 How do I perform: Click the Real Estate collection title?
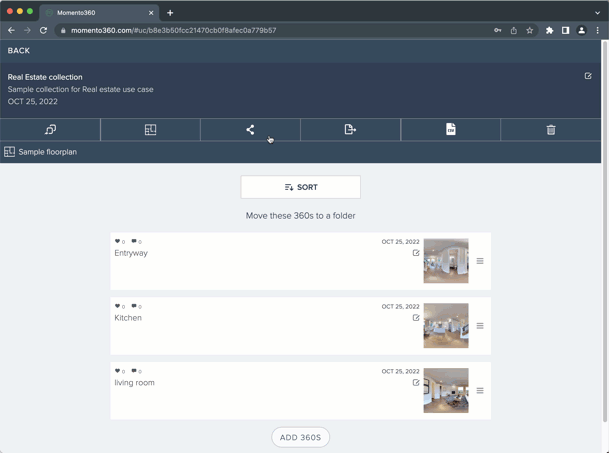pos(45,77)
